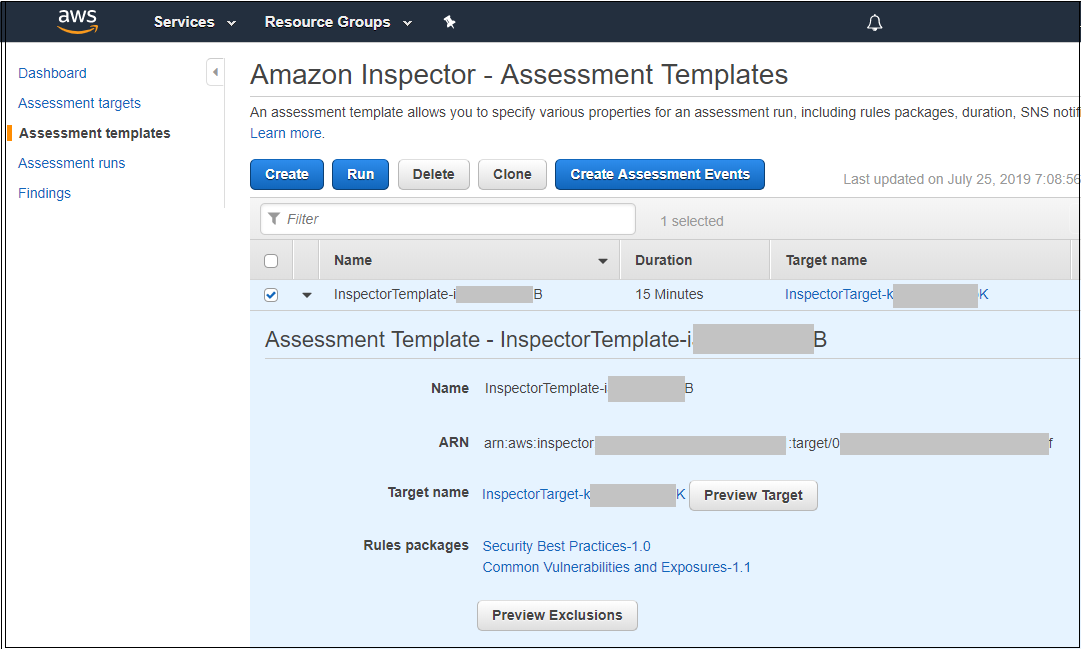
Task: Toggle the select-all header checkbox
Action: [271, 261]
